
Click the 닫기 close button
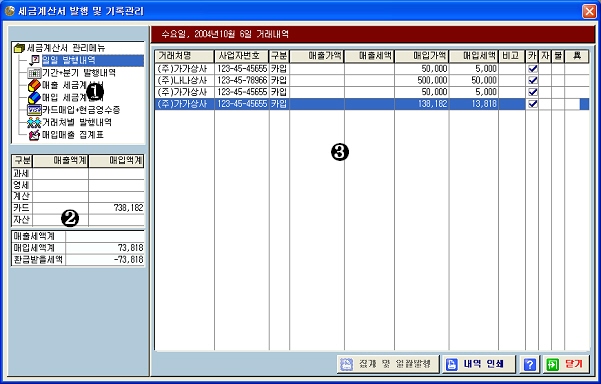click(566, 364)
